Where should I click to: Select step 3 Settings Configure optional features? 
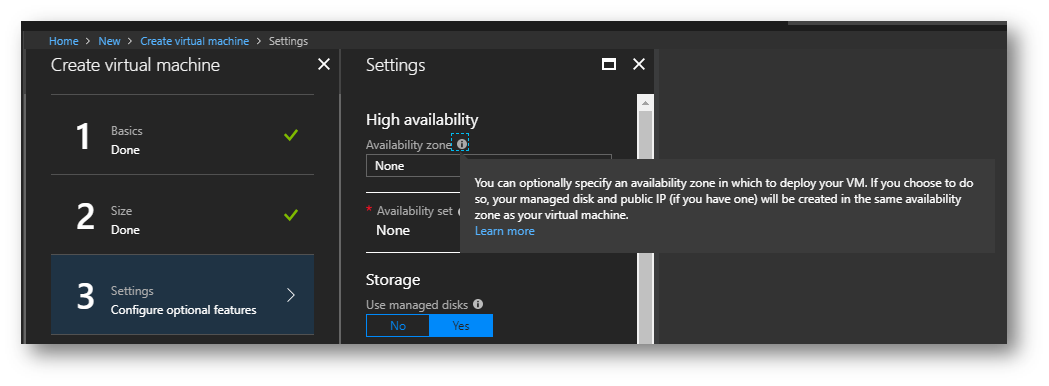[182, 294]
